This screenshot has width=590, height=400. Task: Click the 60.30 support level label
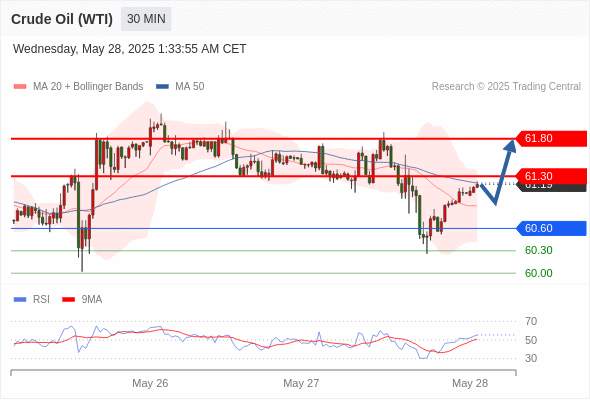coord(538,250)
